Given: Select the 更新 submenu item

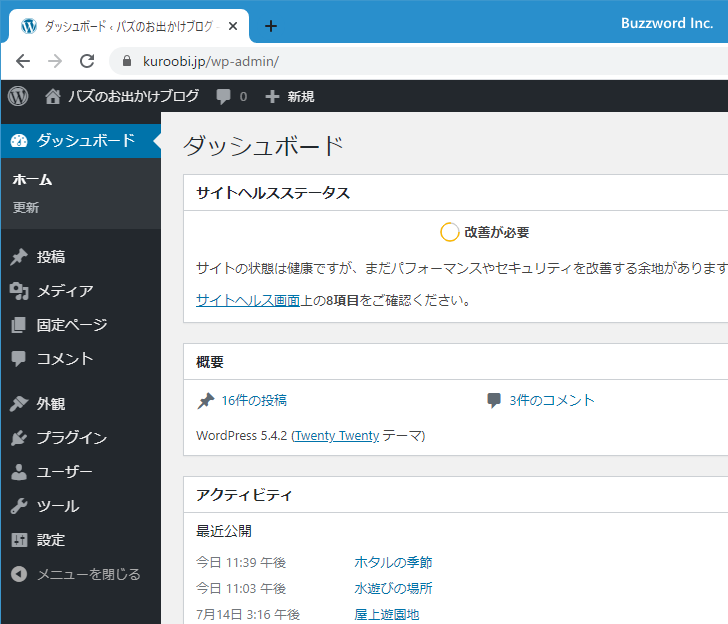Looking at the screenshot, I should tap(26, 208).
